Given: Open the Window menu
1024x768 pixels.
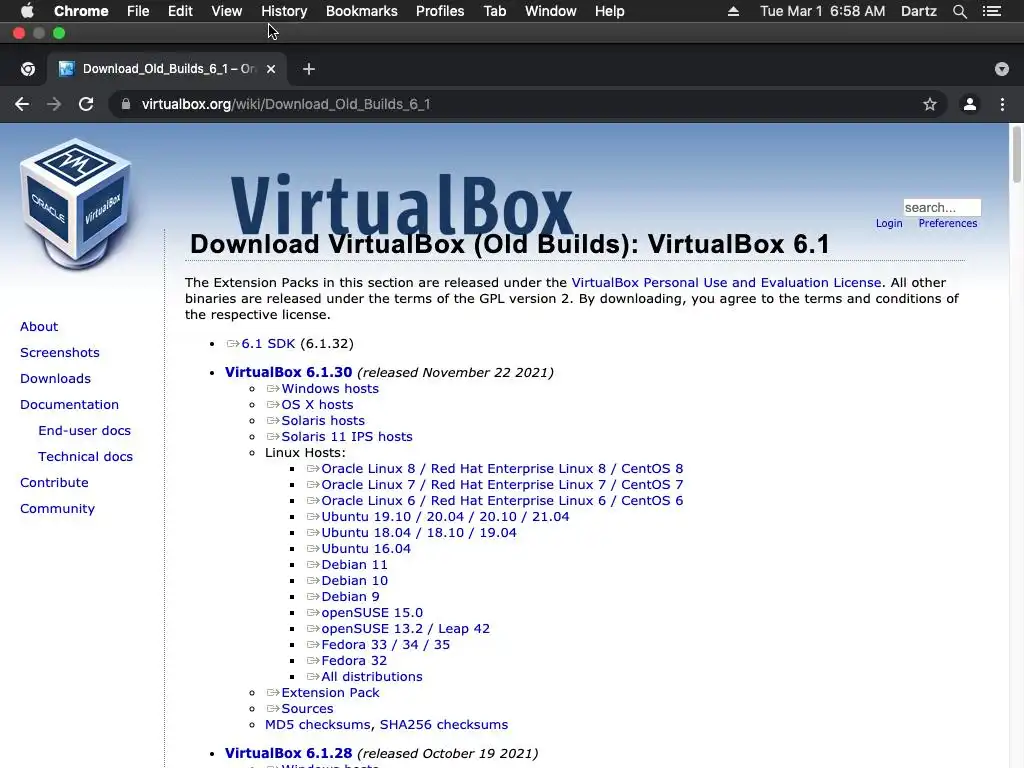Looking at the screenshot, I should (551, 11).
